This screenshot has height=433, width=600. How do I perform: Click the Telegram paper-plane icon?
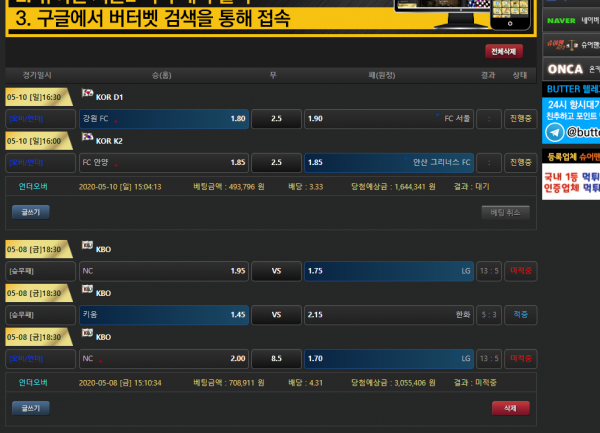pos(554,131)
